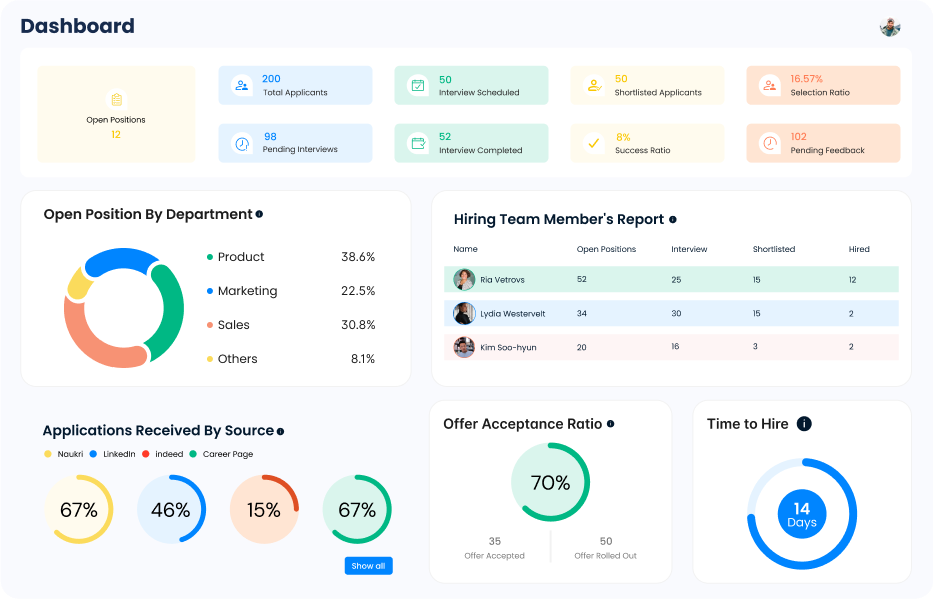Click Ria Vetrovs' avatar photo
Image resolution: width=934 pixels, height=599 pixels.
point(464,279)
